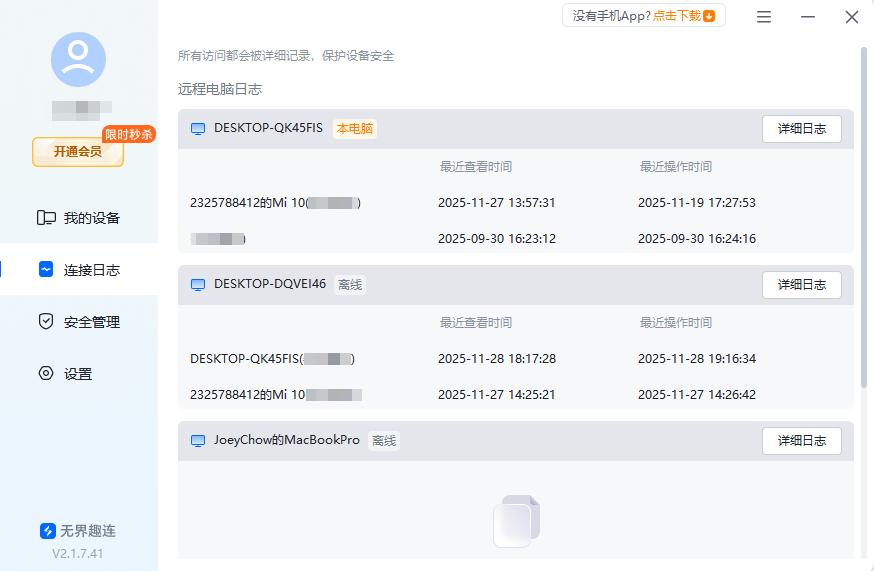Open 安全管理 sidebar item
Image resolution: width=874 pixels, height=571 pixels.
(x=79, y=322)
